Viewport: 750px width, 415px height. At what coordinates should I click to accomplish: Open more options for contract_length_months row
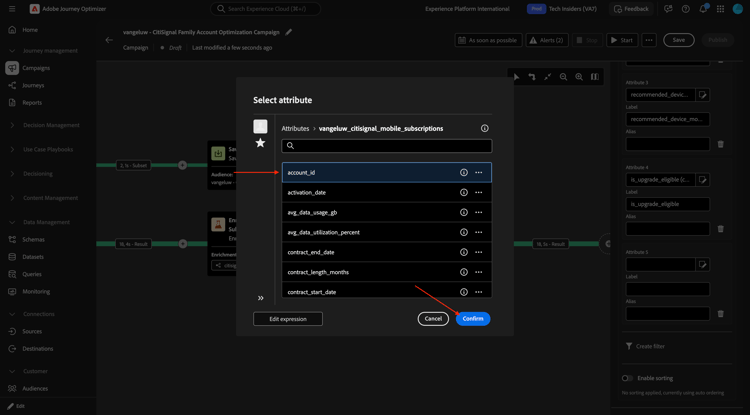(x=478, y=272)
